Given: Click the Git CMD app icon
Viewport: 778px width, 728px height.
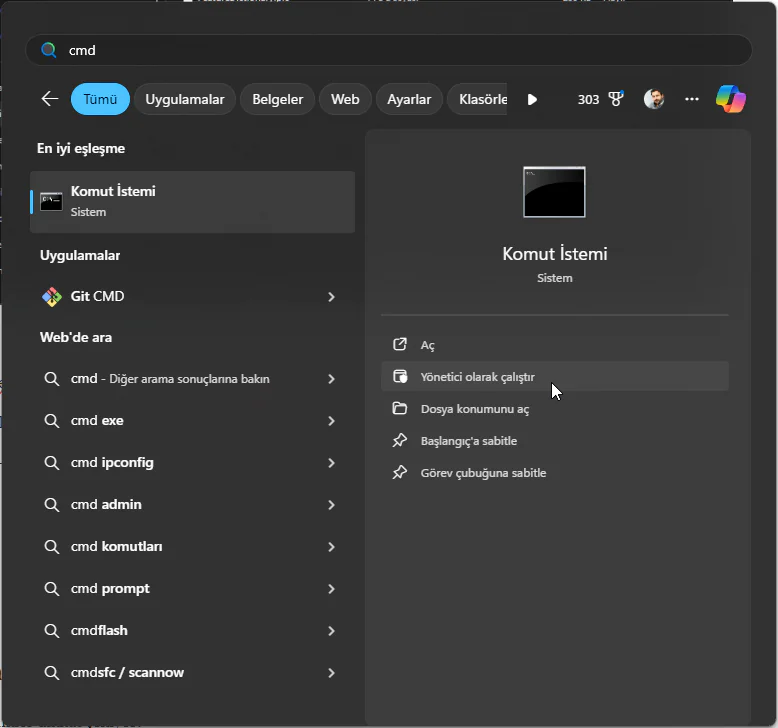Looking at the screenshot, I should [x=52, y=297].
